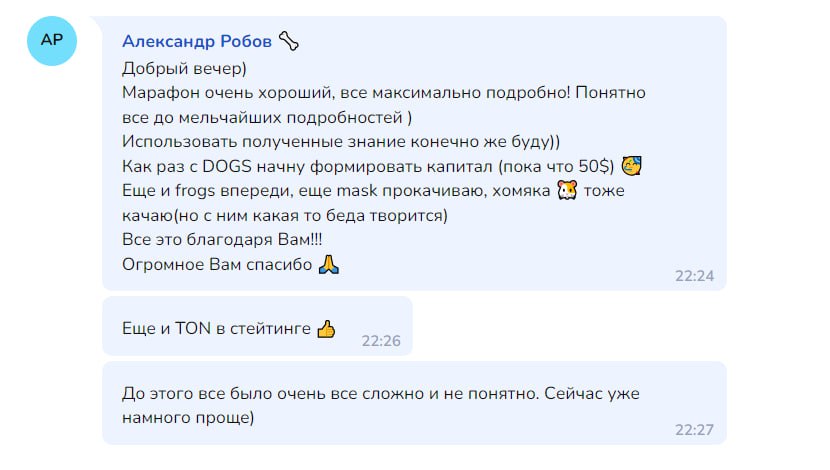The image size is (830, 470).
Task: Click the praying hands emoji
Action: [329, 265]
